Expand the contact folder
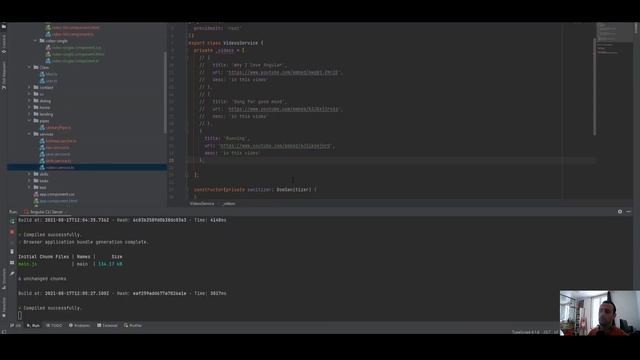 pos(29,87)
